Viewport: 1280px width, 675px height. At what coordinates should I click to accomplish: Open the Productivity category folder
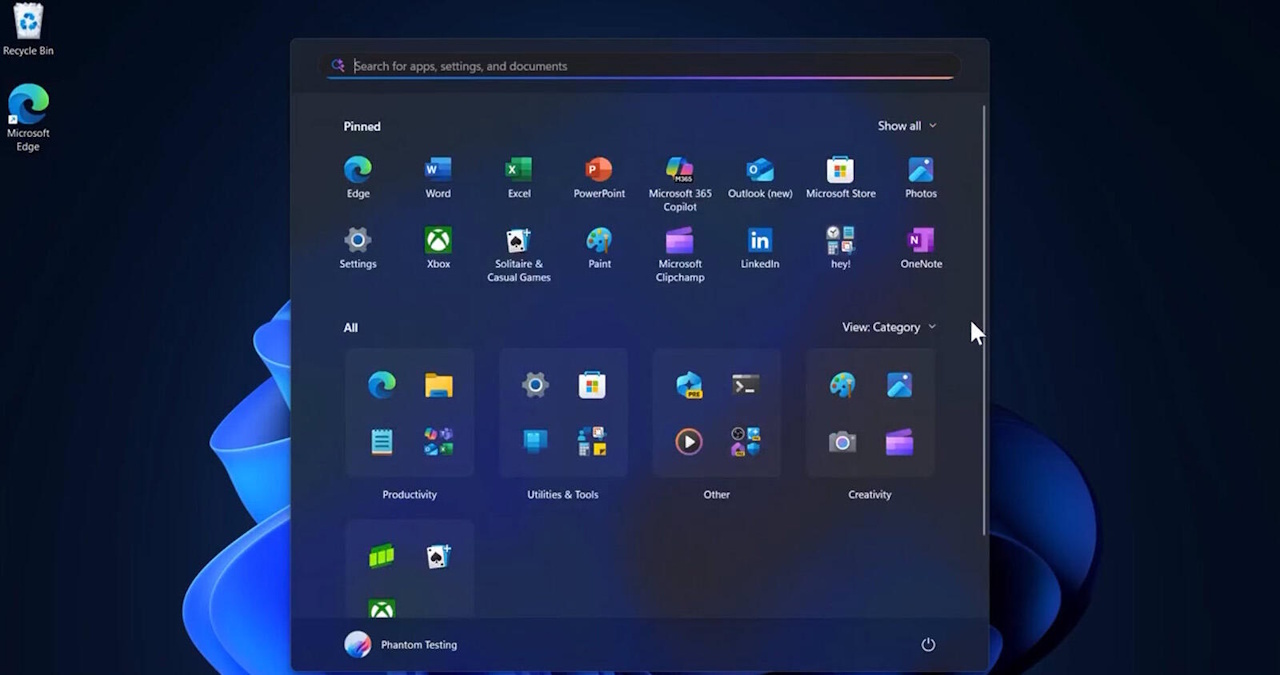coord(410,413)
